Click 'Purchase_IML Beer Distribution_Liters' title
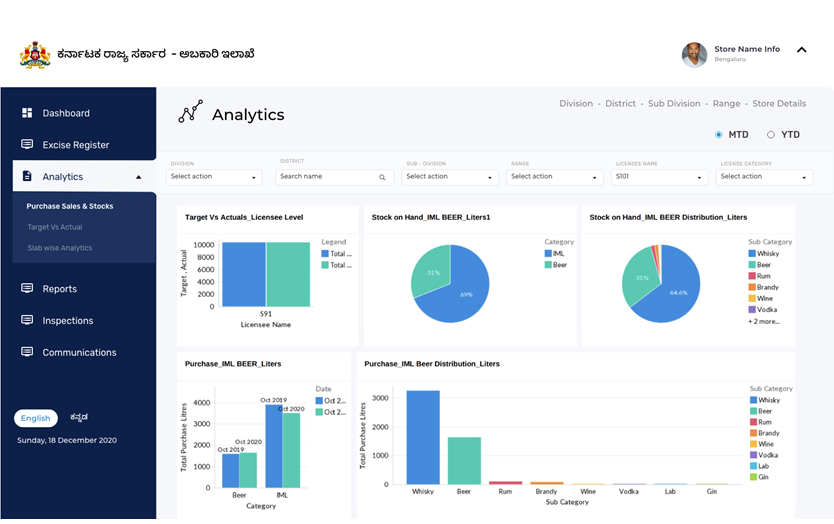 432,364
